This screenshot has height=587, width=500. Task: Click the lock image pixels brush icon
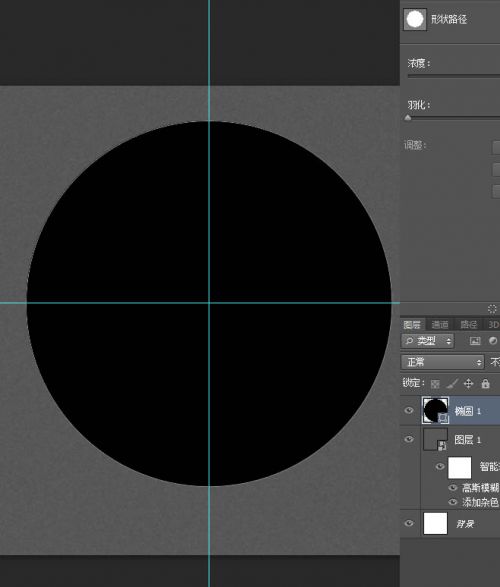tap(452, 384)
